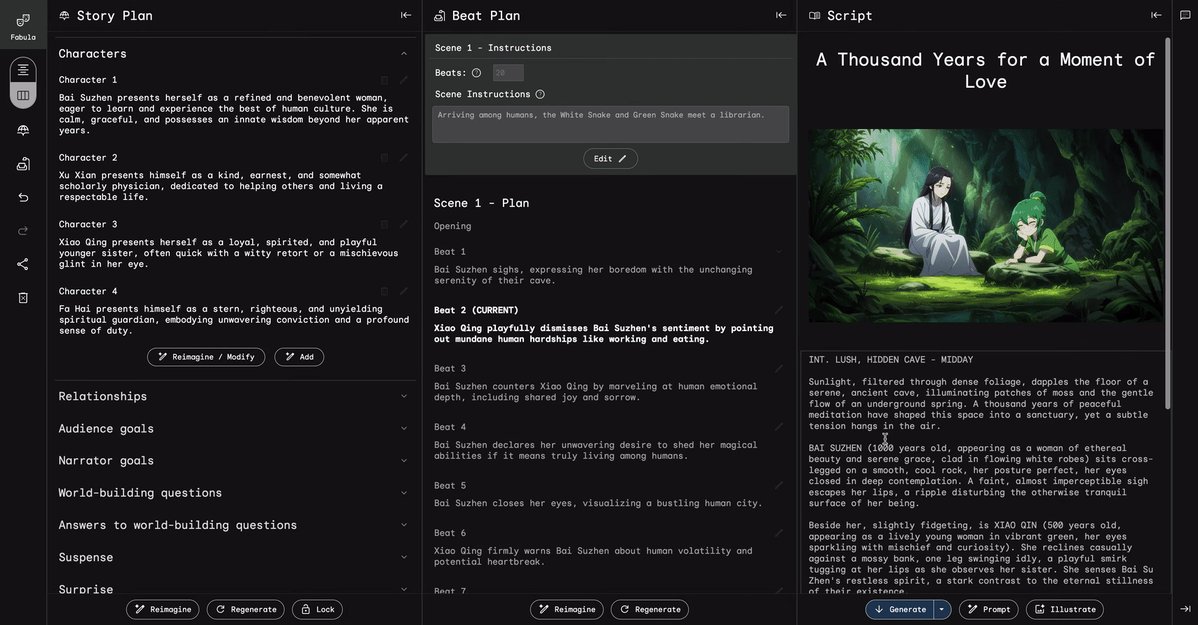Switch to the single text layout toggle

click(x=23, y=69)
